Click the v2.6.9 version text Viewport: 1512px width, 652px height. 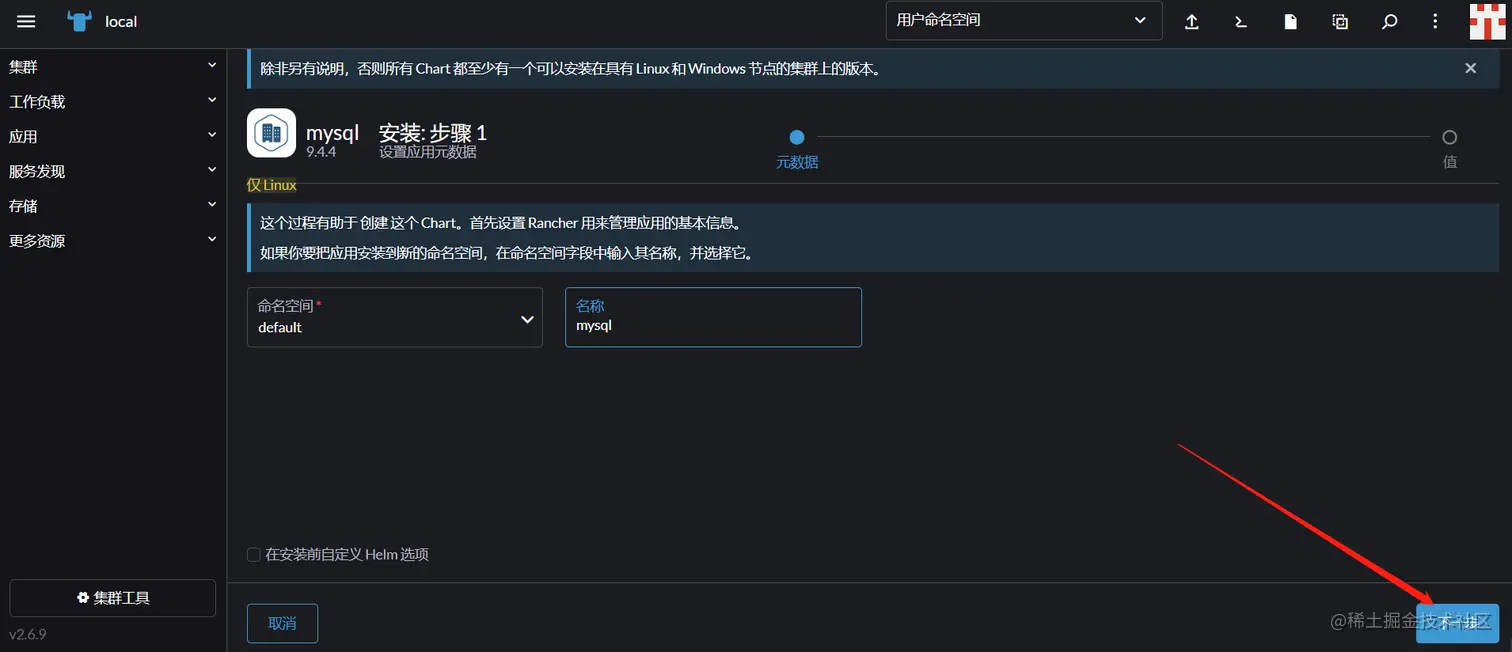(x=28, y=634)
